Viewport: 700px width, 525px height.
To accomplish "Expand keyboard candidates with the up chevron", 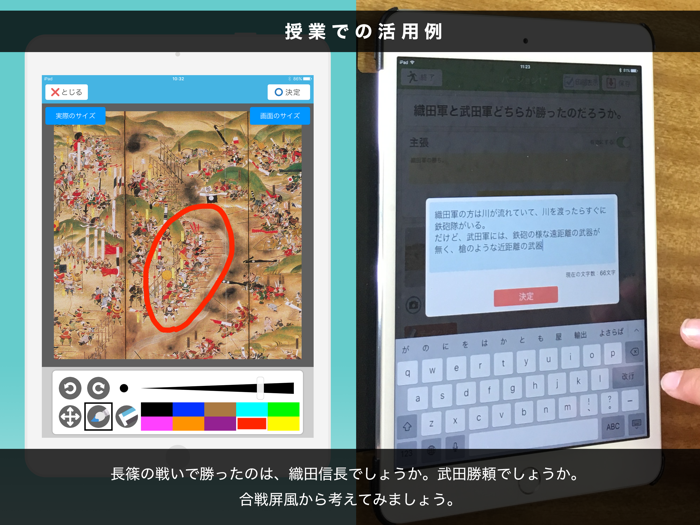I will click(x=636, y=331).
